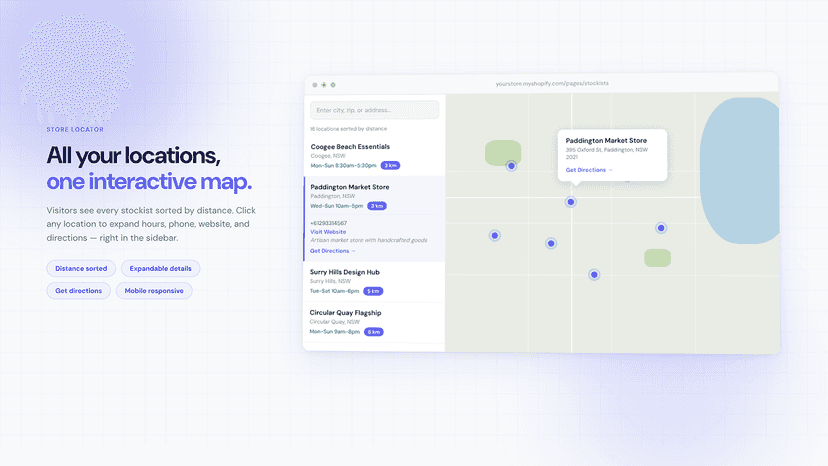Click Tue-Sat 10am-6pm hours text
Viewport: 828px width, 466px height.
coord(334,291)
